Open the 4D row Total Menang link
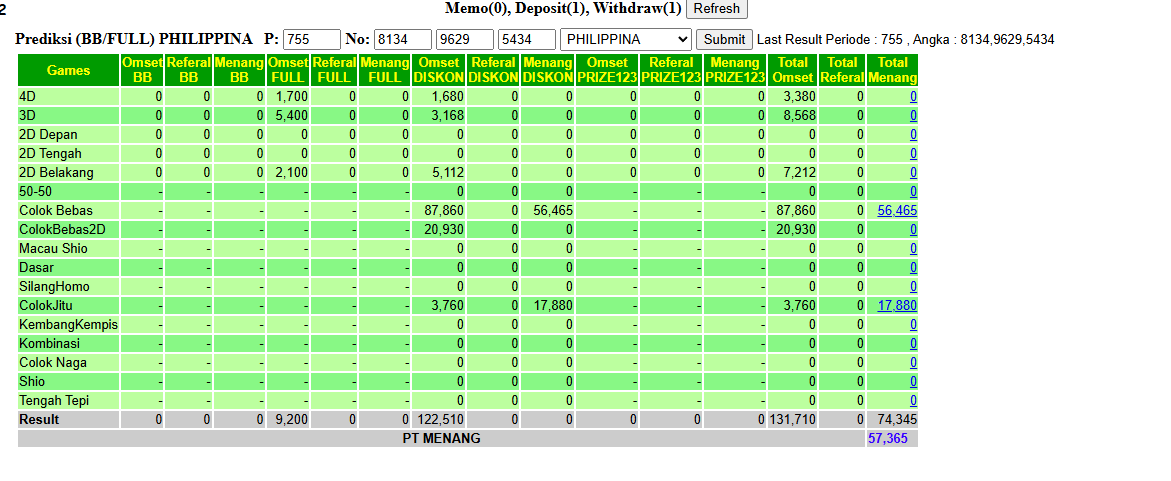Screen dimensions: 1171x481 [913, 96]
